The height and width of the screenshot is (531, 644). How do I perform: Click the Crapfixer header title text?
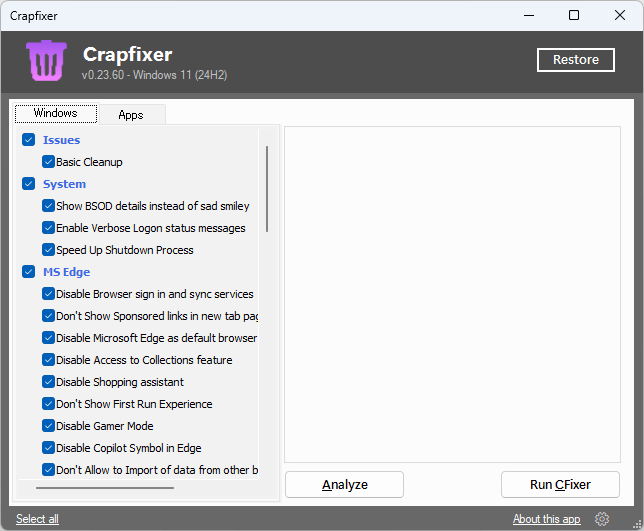127,54
